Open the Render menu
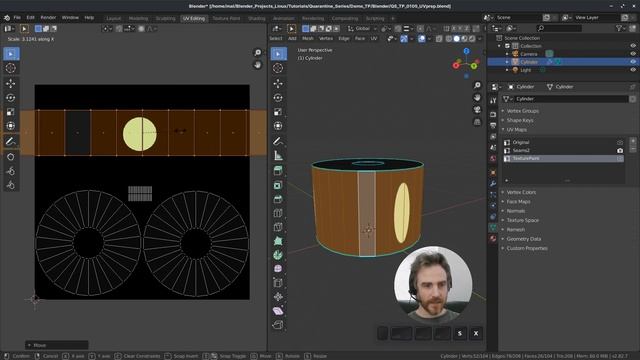Screen dimensions: 640x360 click(48, 18)
